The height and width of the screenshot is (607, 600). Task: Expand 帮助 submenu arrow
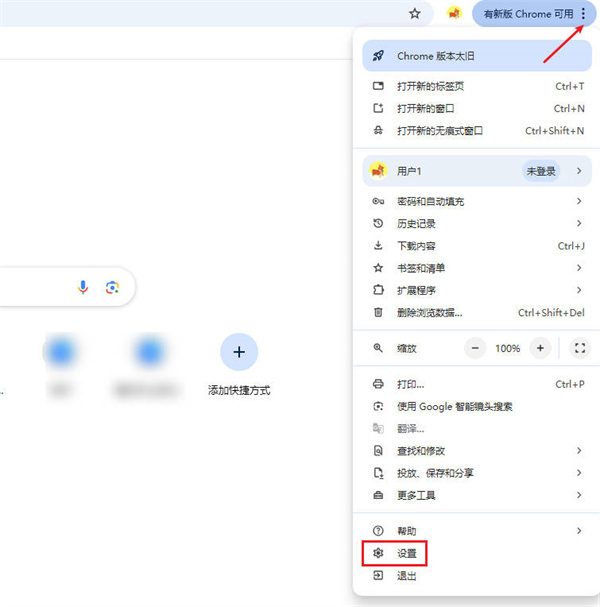(579, 531)
